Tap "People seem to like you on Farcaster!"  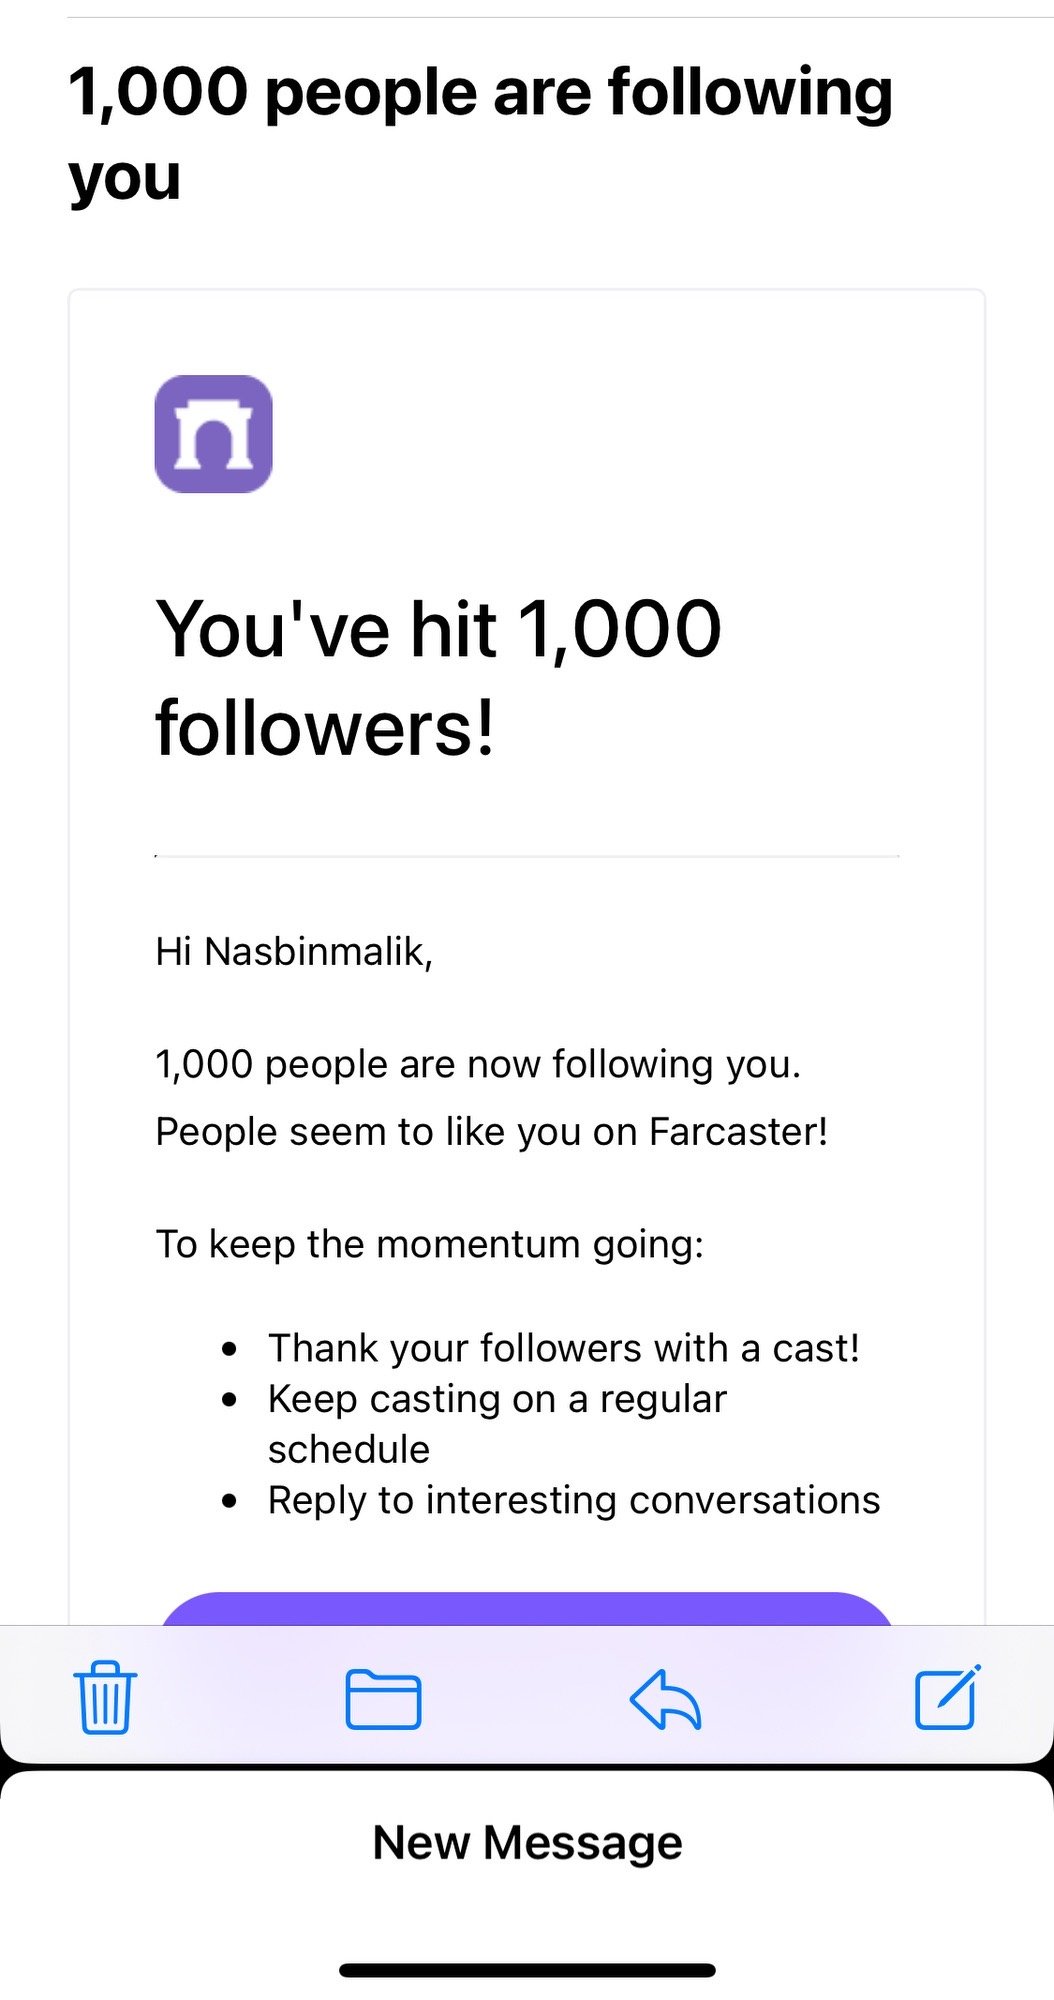[x=491, y=1132]
